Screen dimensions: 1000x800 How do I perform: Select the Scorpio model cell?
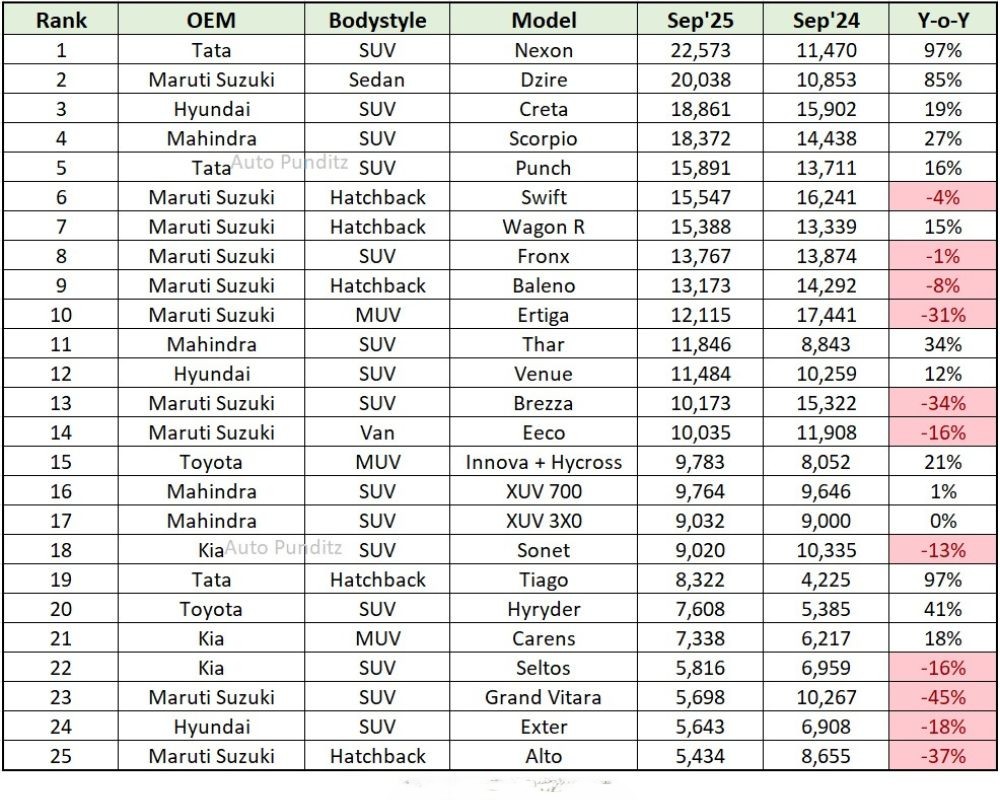pos(544,139)
